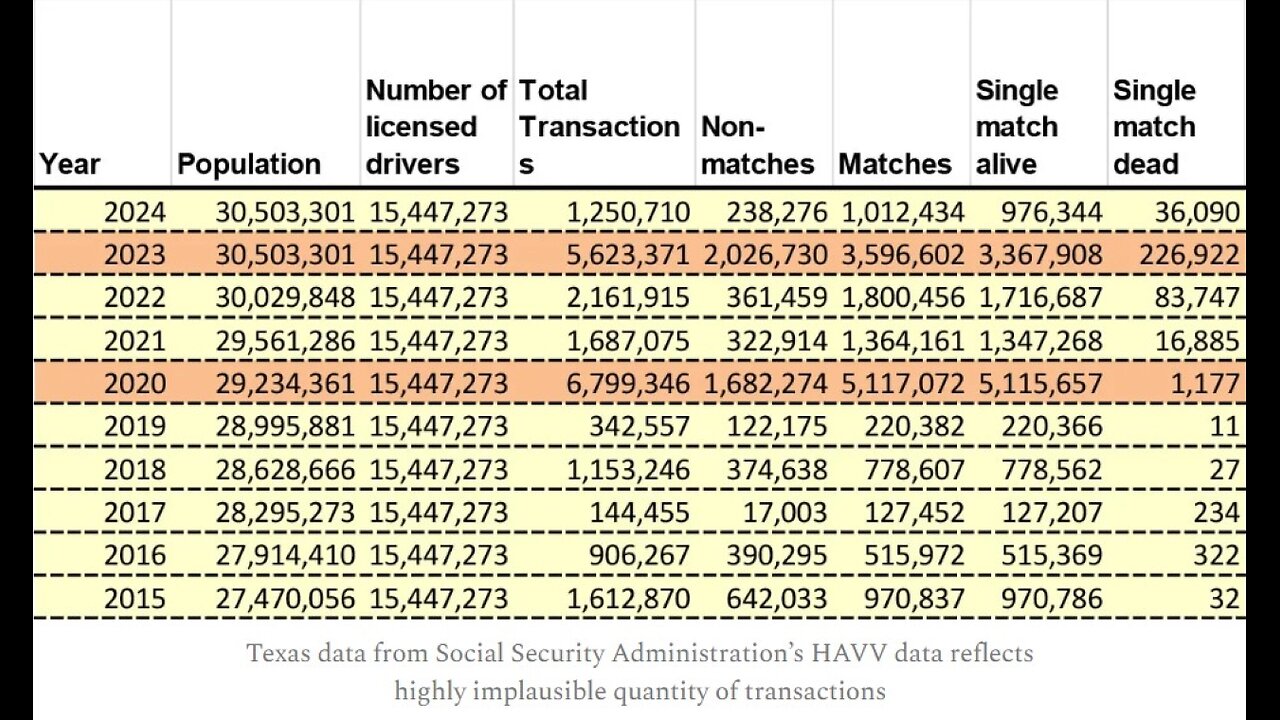Click the Non-matches column header
1280x720 pixels.
click(757, 146)
